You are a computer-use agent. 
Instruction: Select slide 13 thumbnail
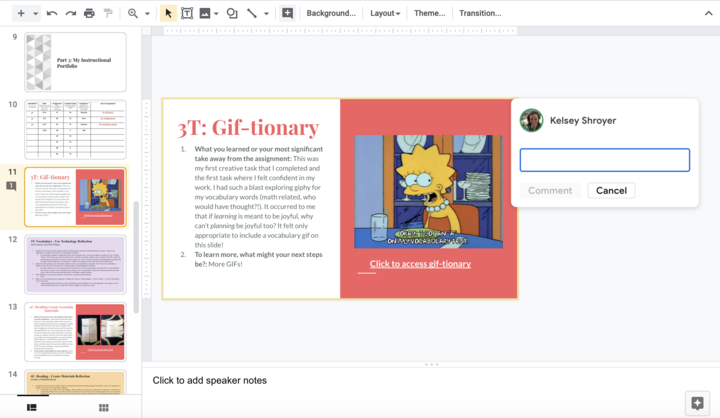click(x=75, y=332)
